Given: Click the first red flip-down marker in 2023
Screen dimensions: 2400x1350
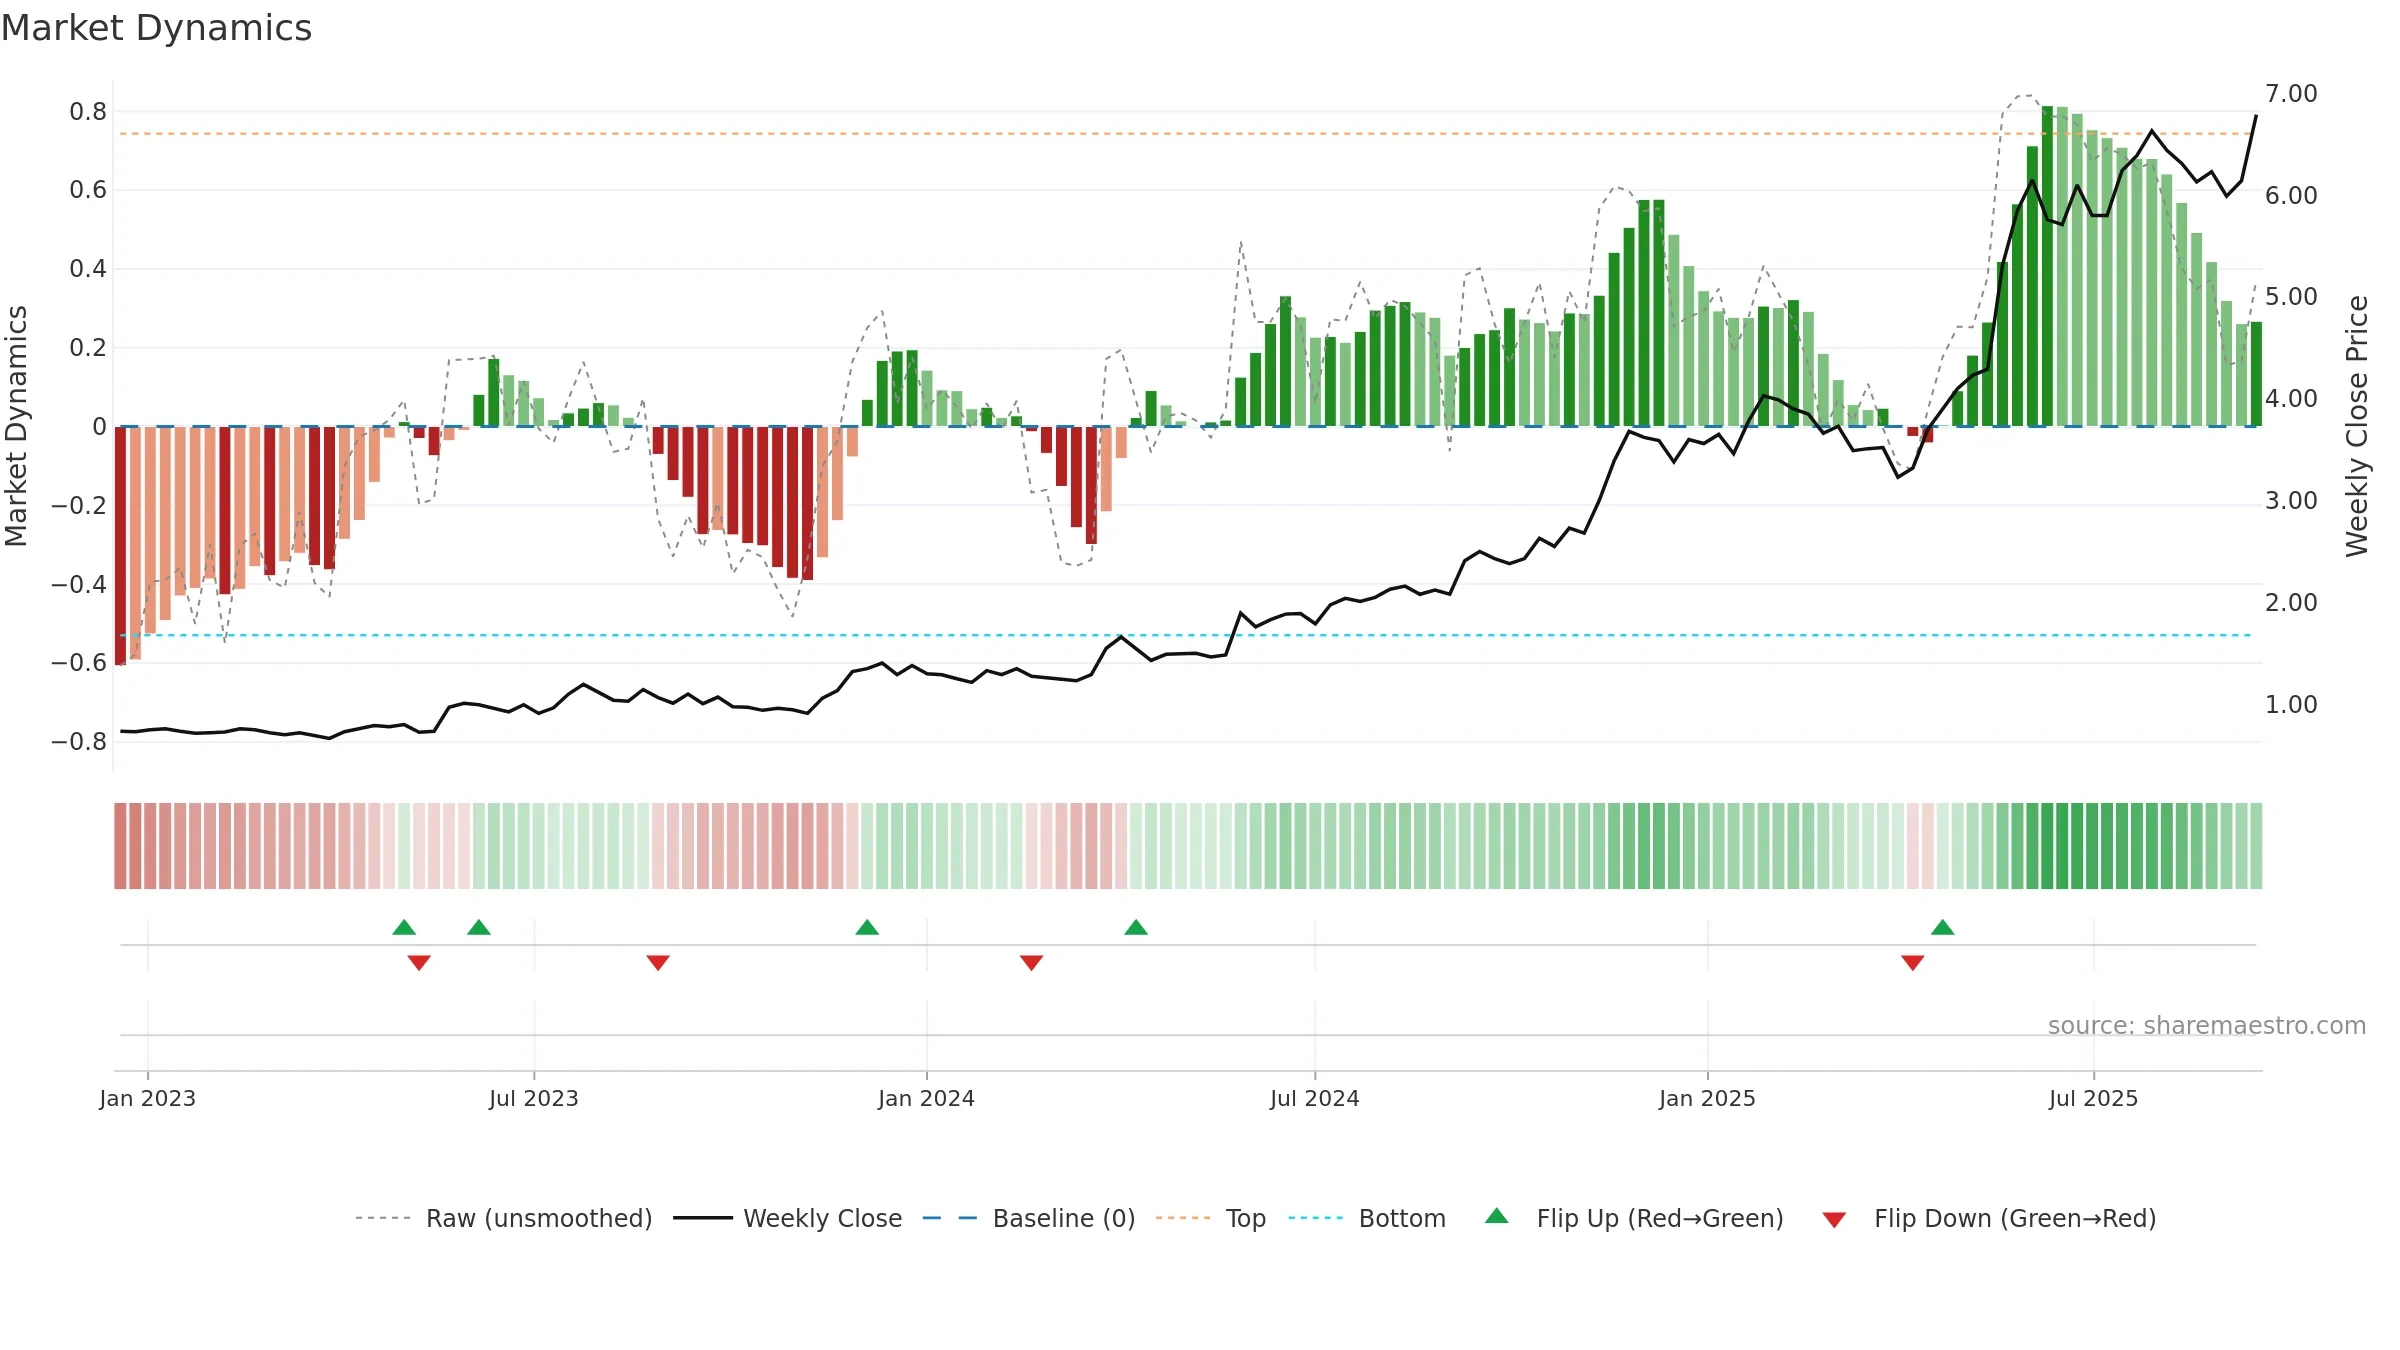Looking at the screenshot, I should [419, 962].
